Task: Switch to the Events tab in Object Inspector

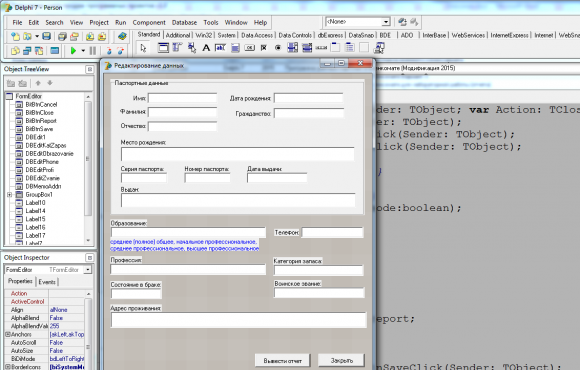Action: [x=47, y=282]
